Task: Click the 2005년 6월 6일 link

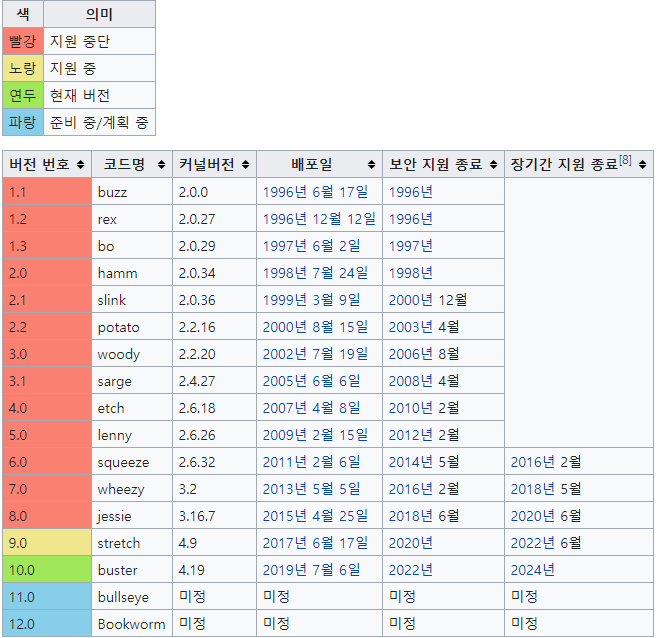Action: pos(311,381)
